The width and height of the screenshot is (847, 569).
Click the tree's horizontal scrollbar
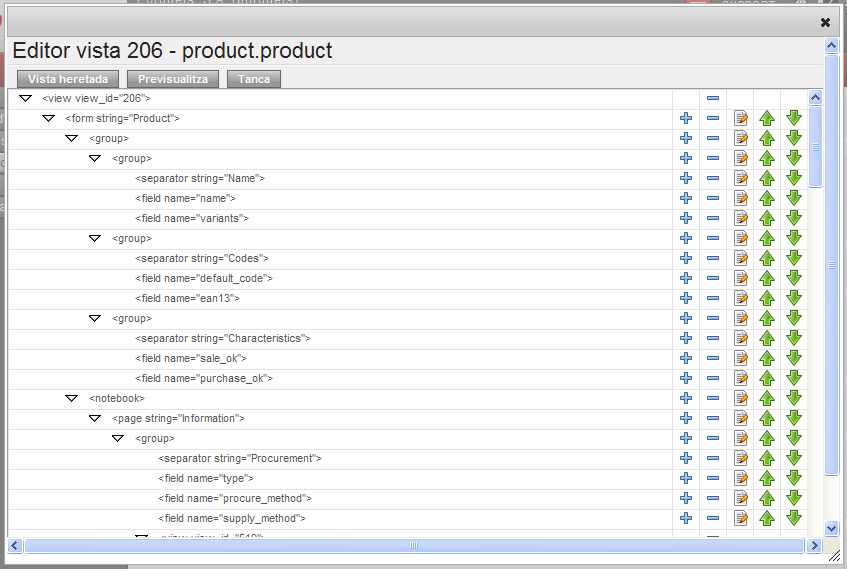click(414, 546)
